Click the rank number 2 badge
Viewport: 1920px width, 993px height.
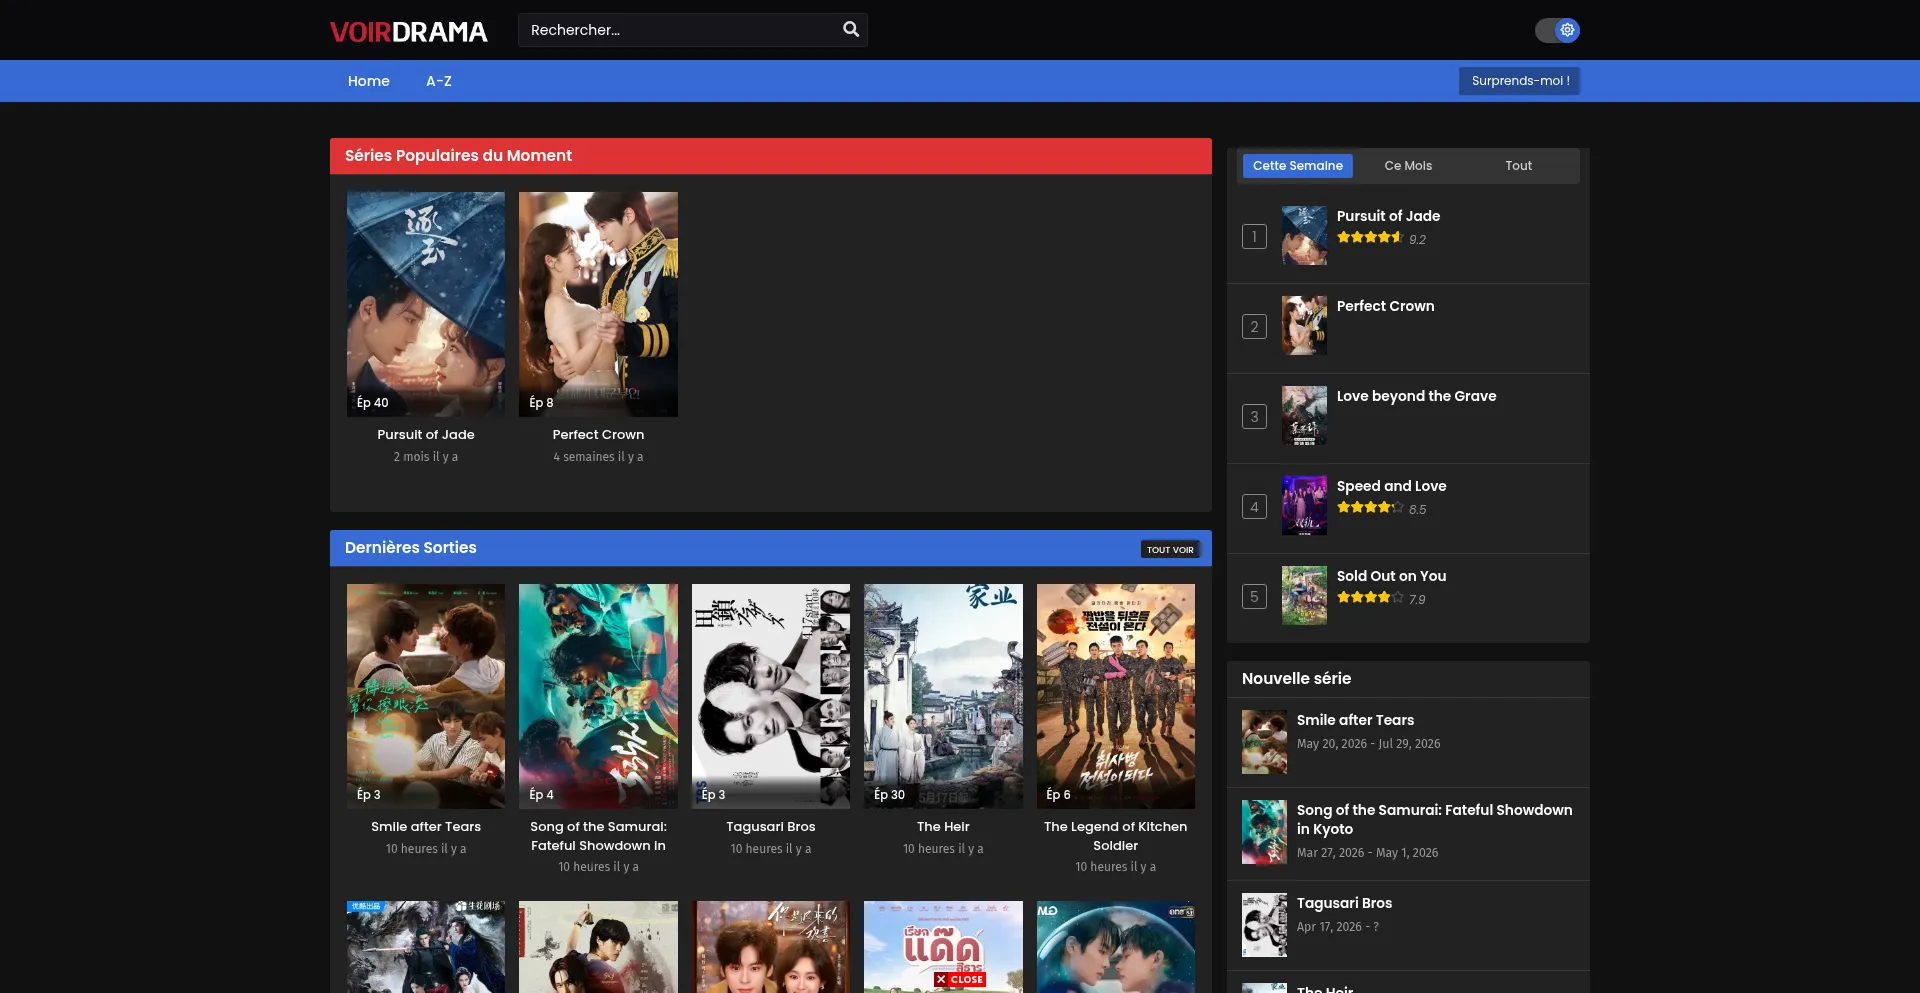[1254, 326]
